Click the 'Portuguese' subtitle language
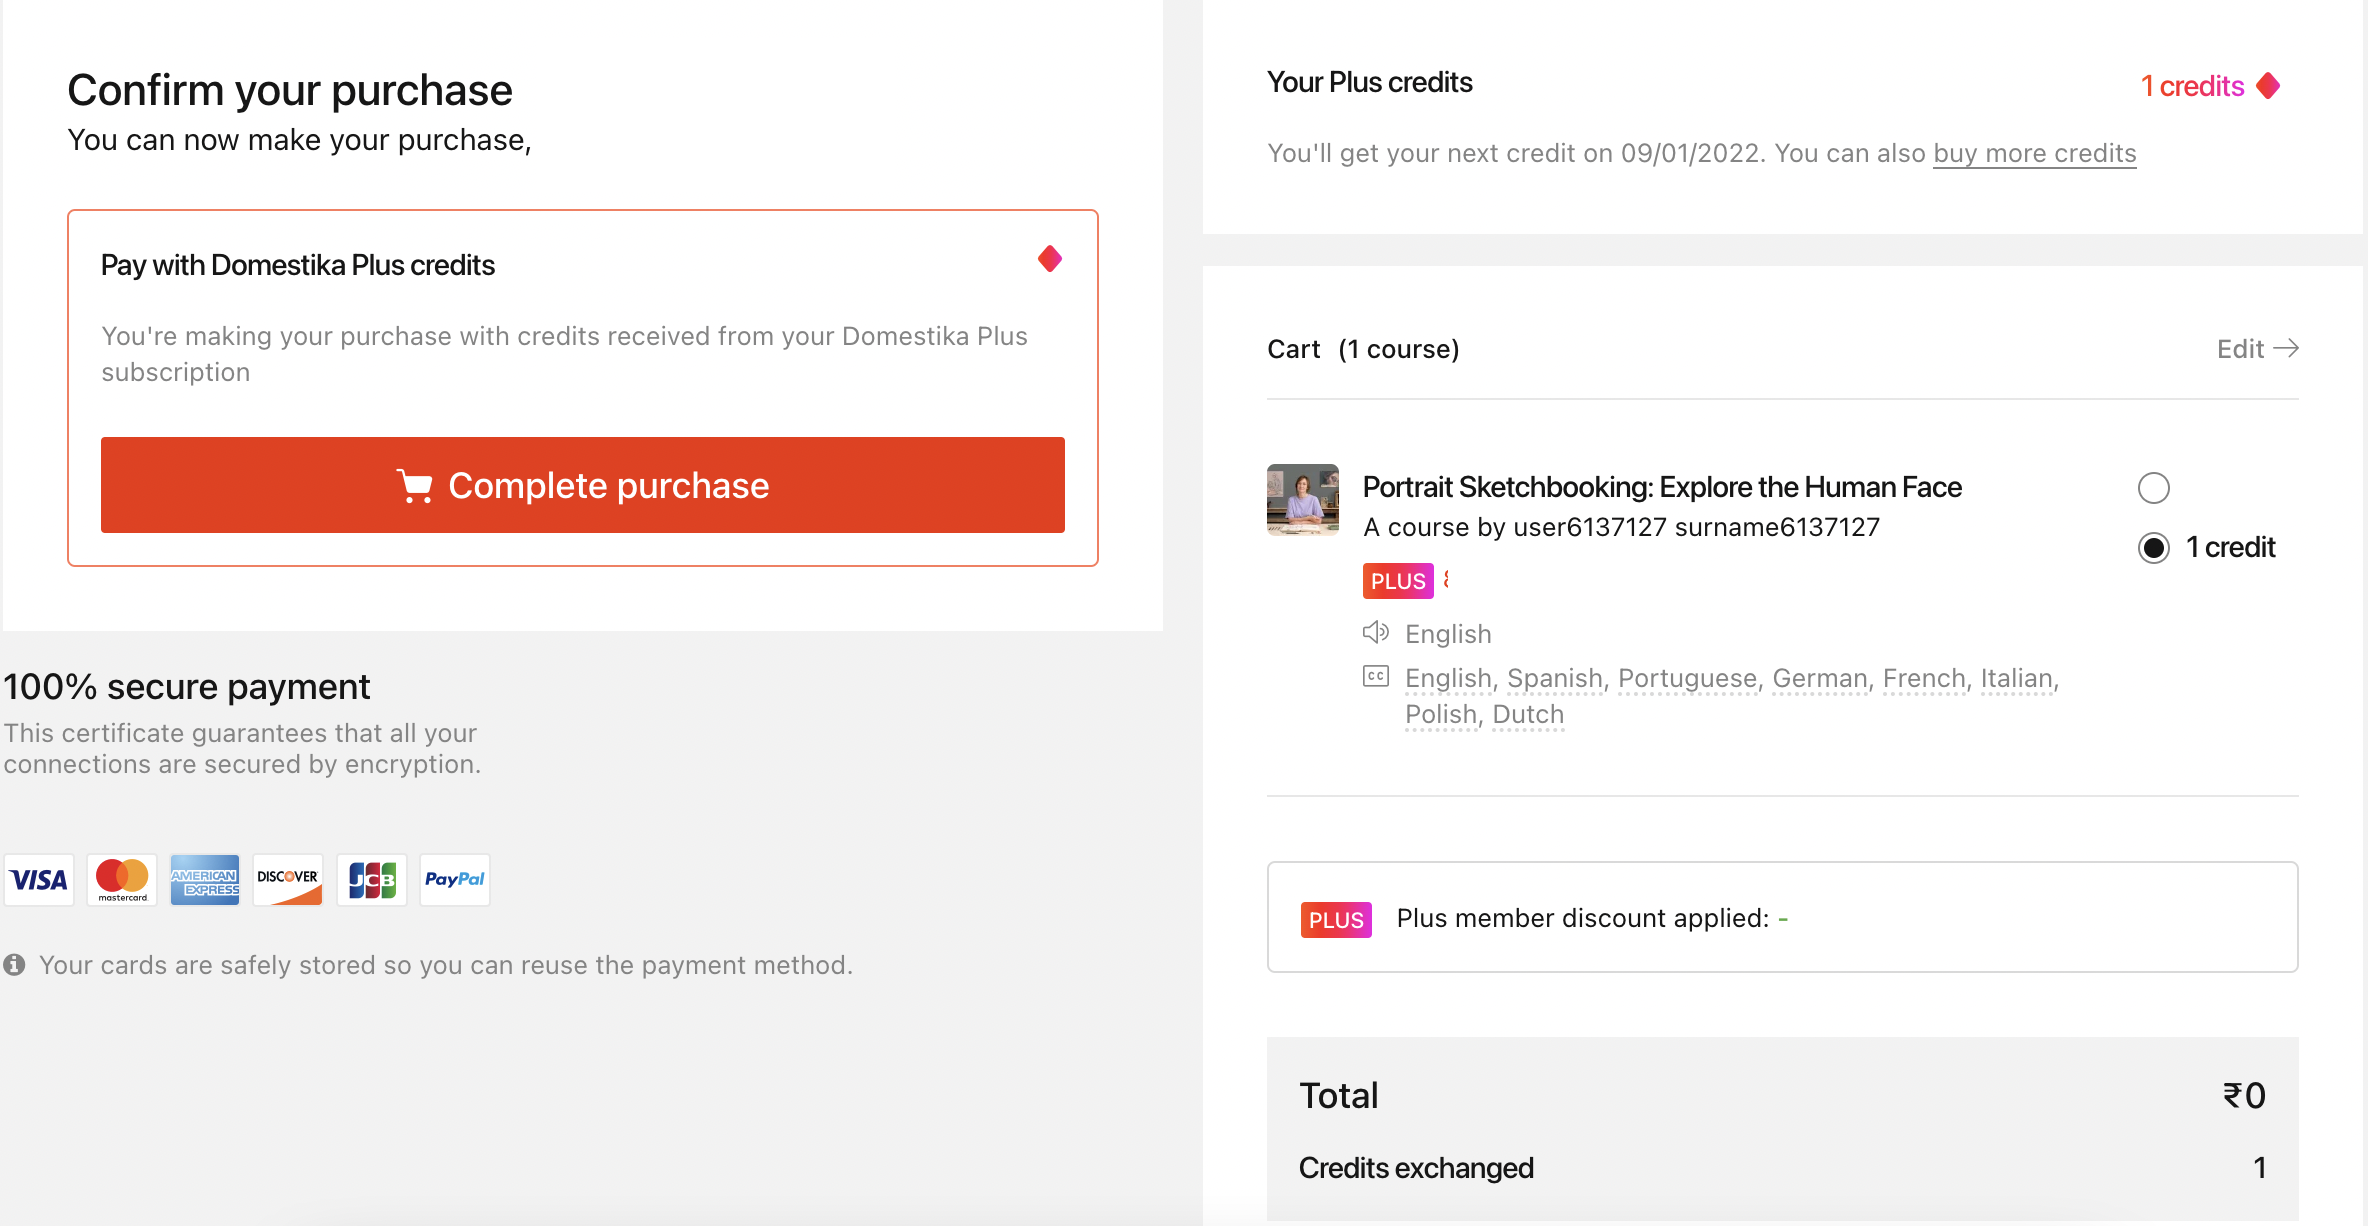 [1687, 678]
